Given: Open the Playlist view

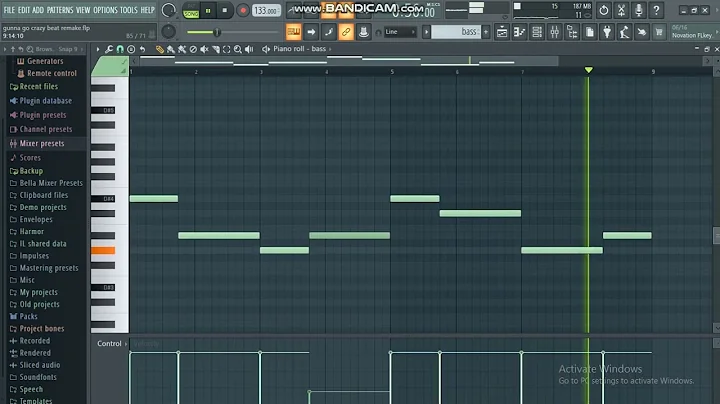Looking at the screenshot, I should 502,32.
